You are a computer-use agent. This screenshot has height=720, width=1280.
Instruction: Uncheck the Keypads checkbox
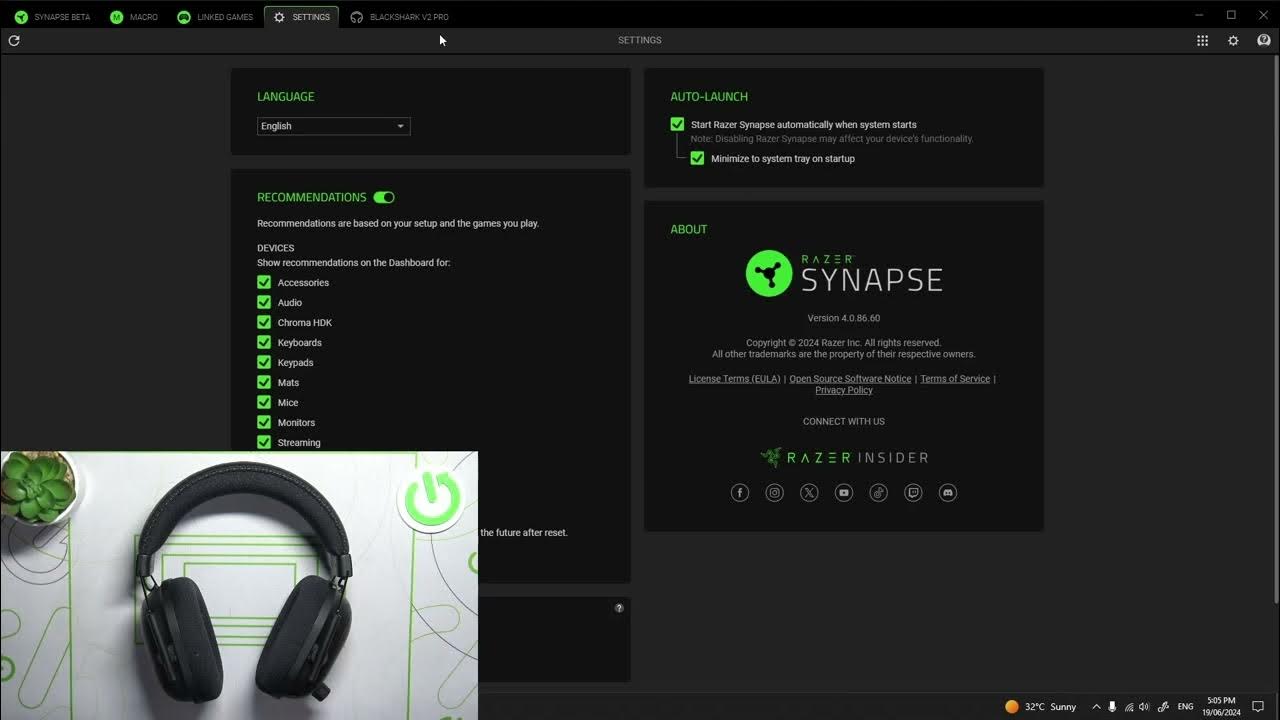[x=264, y=362]
